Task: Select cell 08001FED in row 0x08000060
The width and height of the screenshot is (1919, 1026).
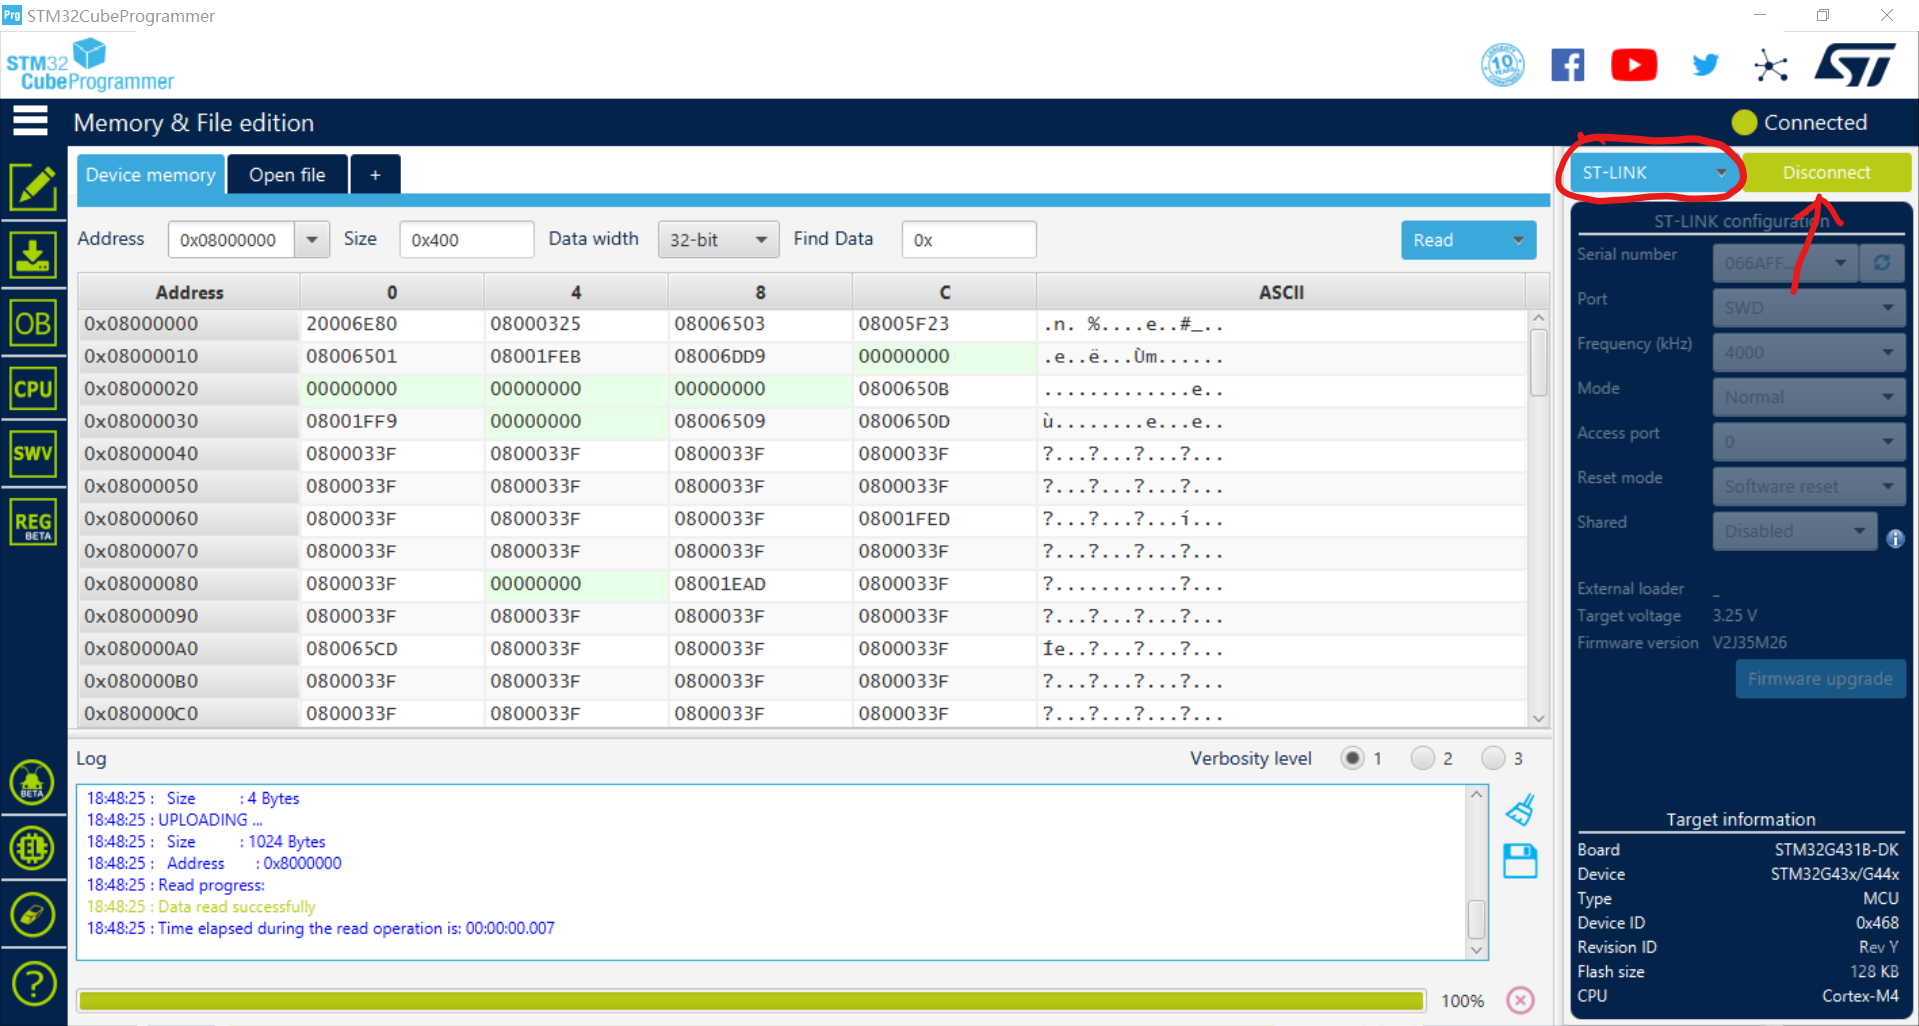Action: (x=944, y=519)
